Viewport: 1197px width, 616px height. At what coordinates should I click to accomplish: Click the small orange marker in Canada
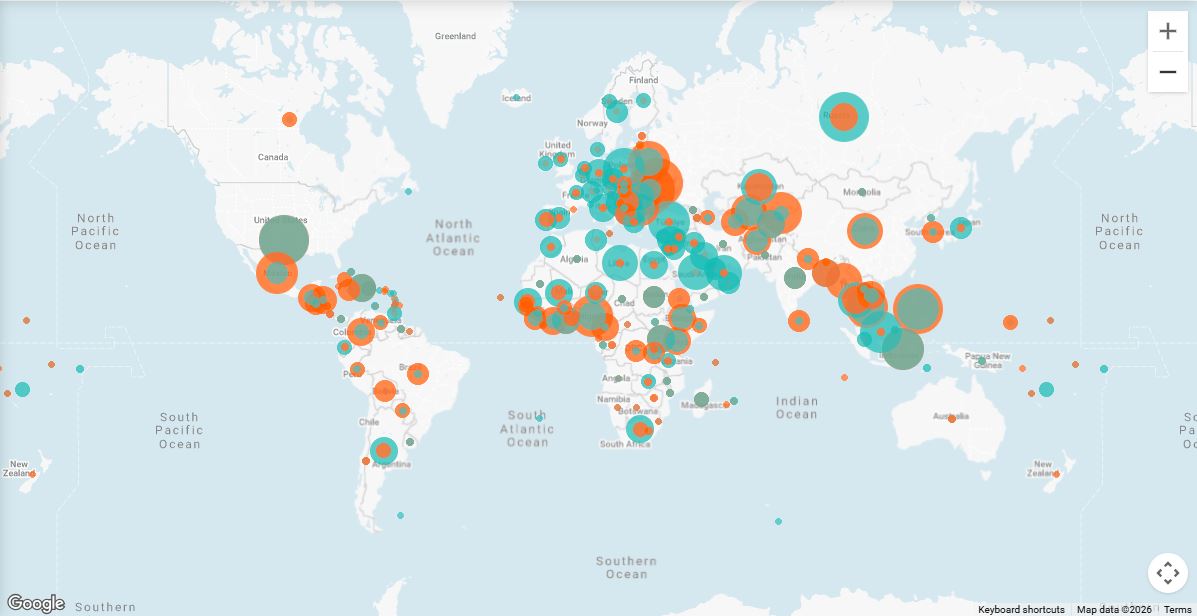[x=289, y=120]
